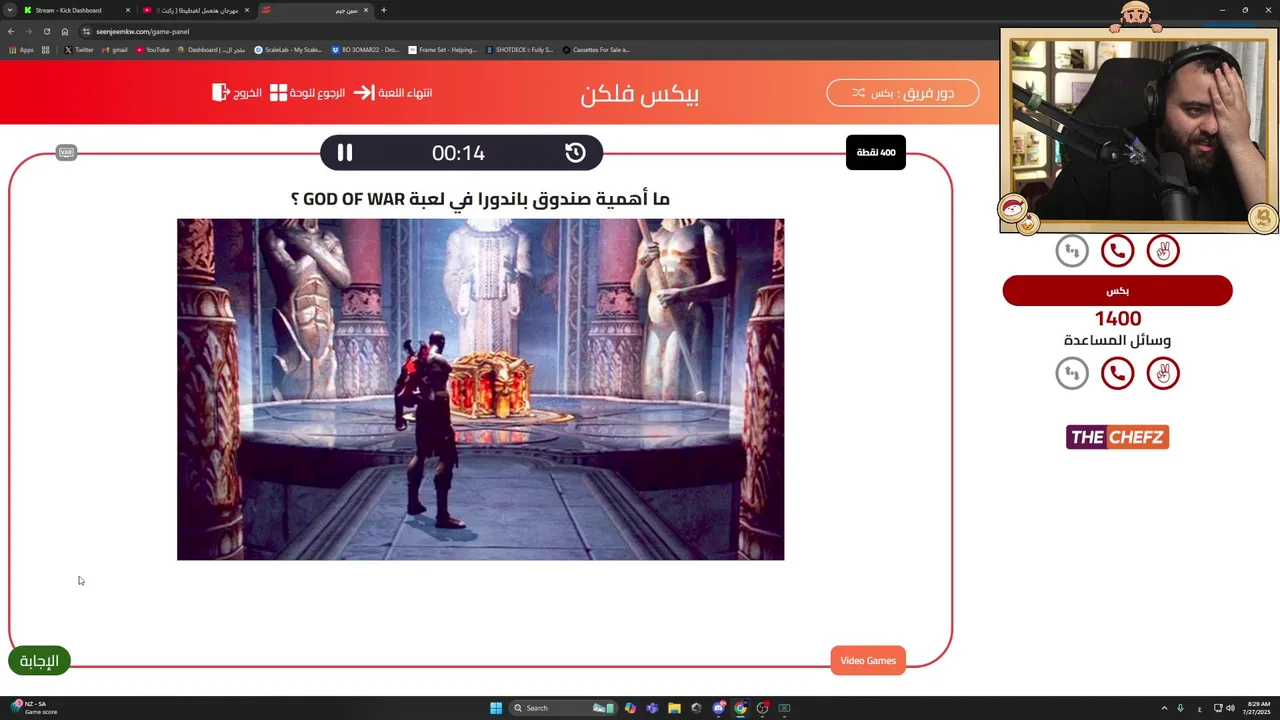Click the phone call lifeline above the بكس banner
Screen dimensions: 1280x720
click(x=1117, y=251)
